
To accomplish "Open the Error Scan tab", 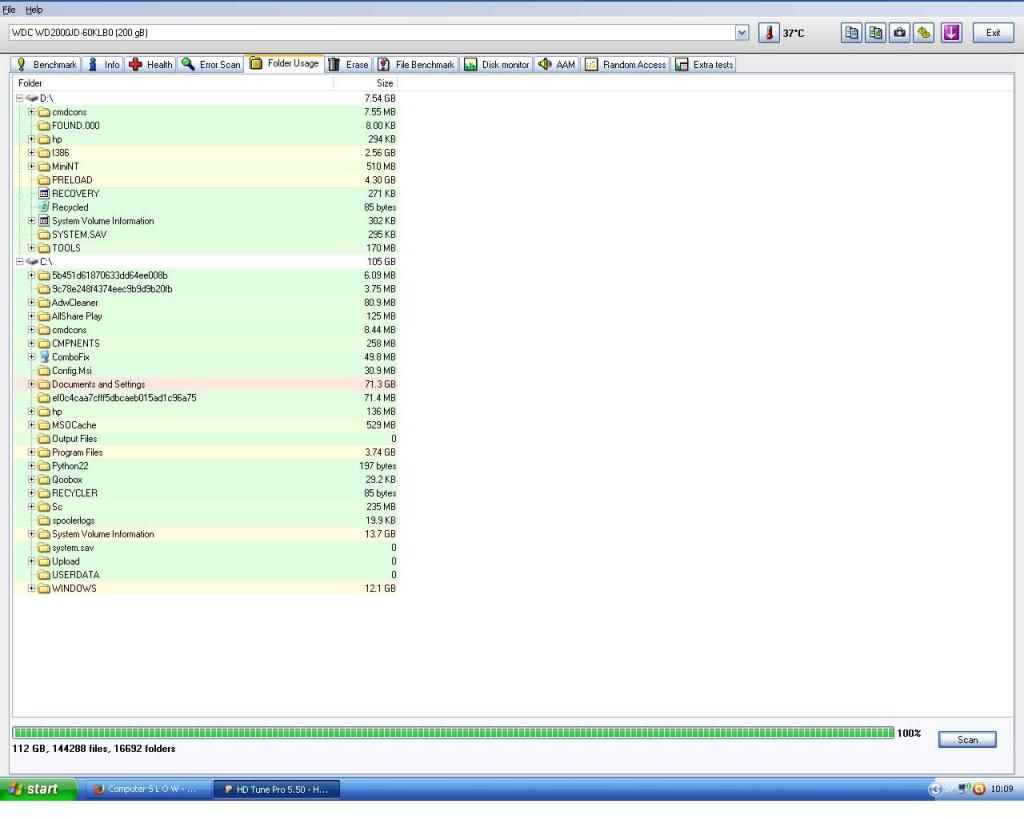I will coord(211,65).
